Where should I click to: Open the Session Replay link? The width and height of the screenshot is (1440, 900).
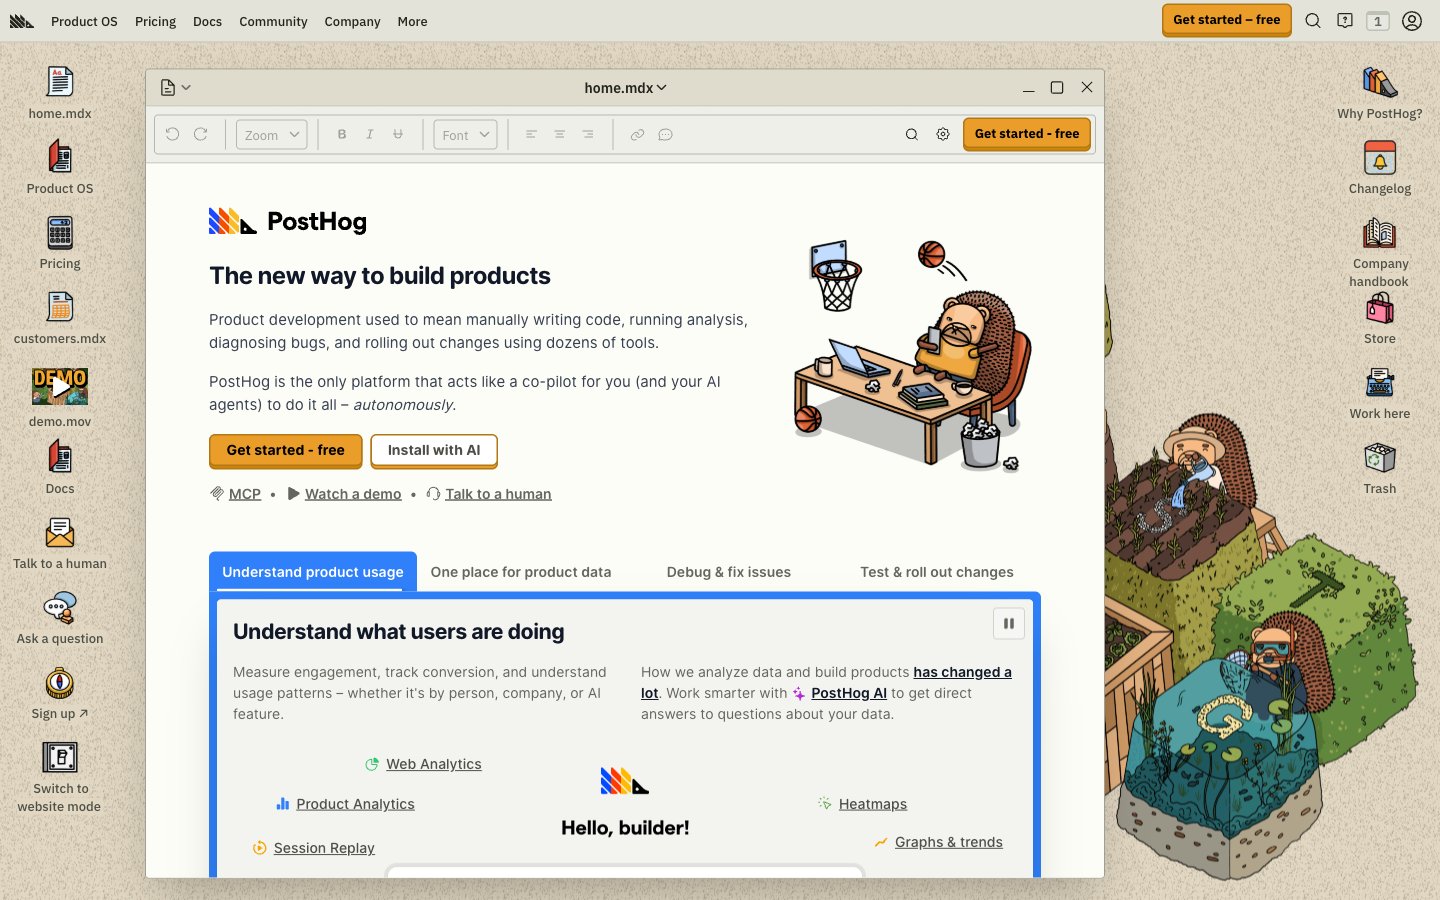click(324, 848)
